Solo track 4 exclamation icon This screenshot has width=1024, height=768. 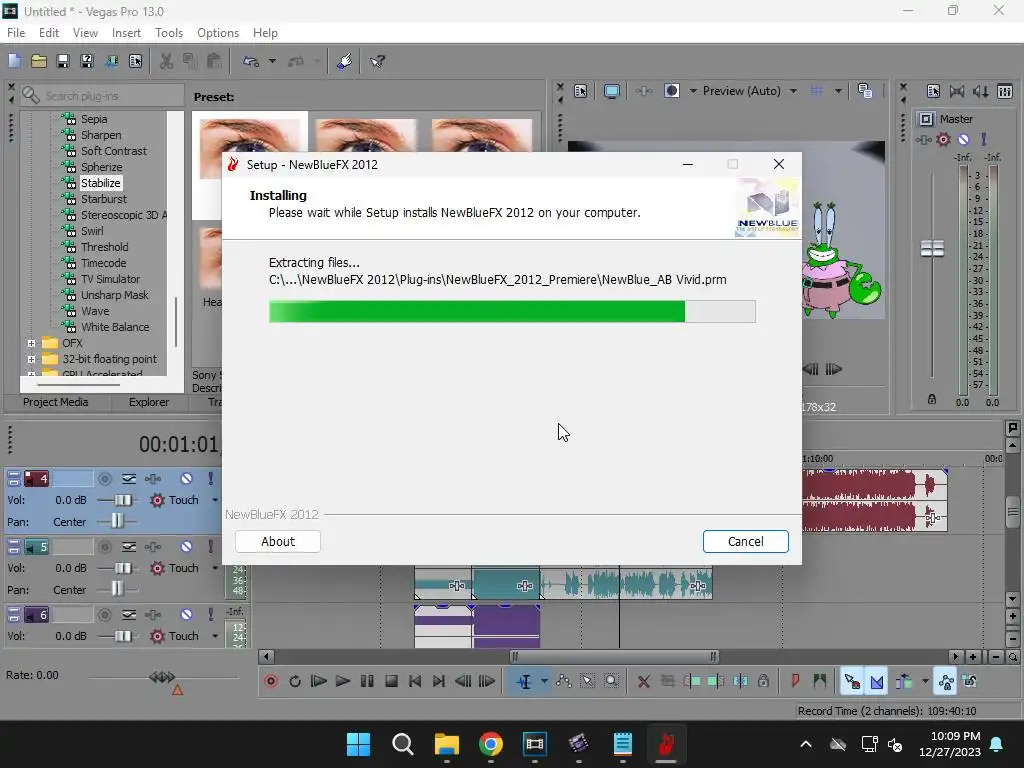point(210,479)
